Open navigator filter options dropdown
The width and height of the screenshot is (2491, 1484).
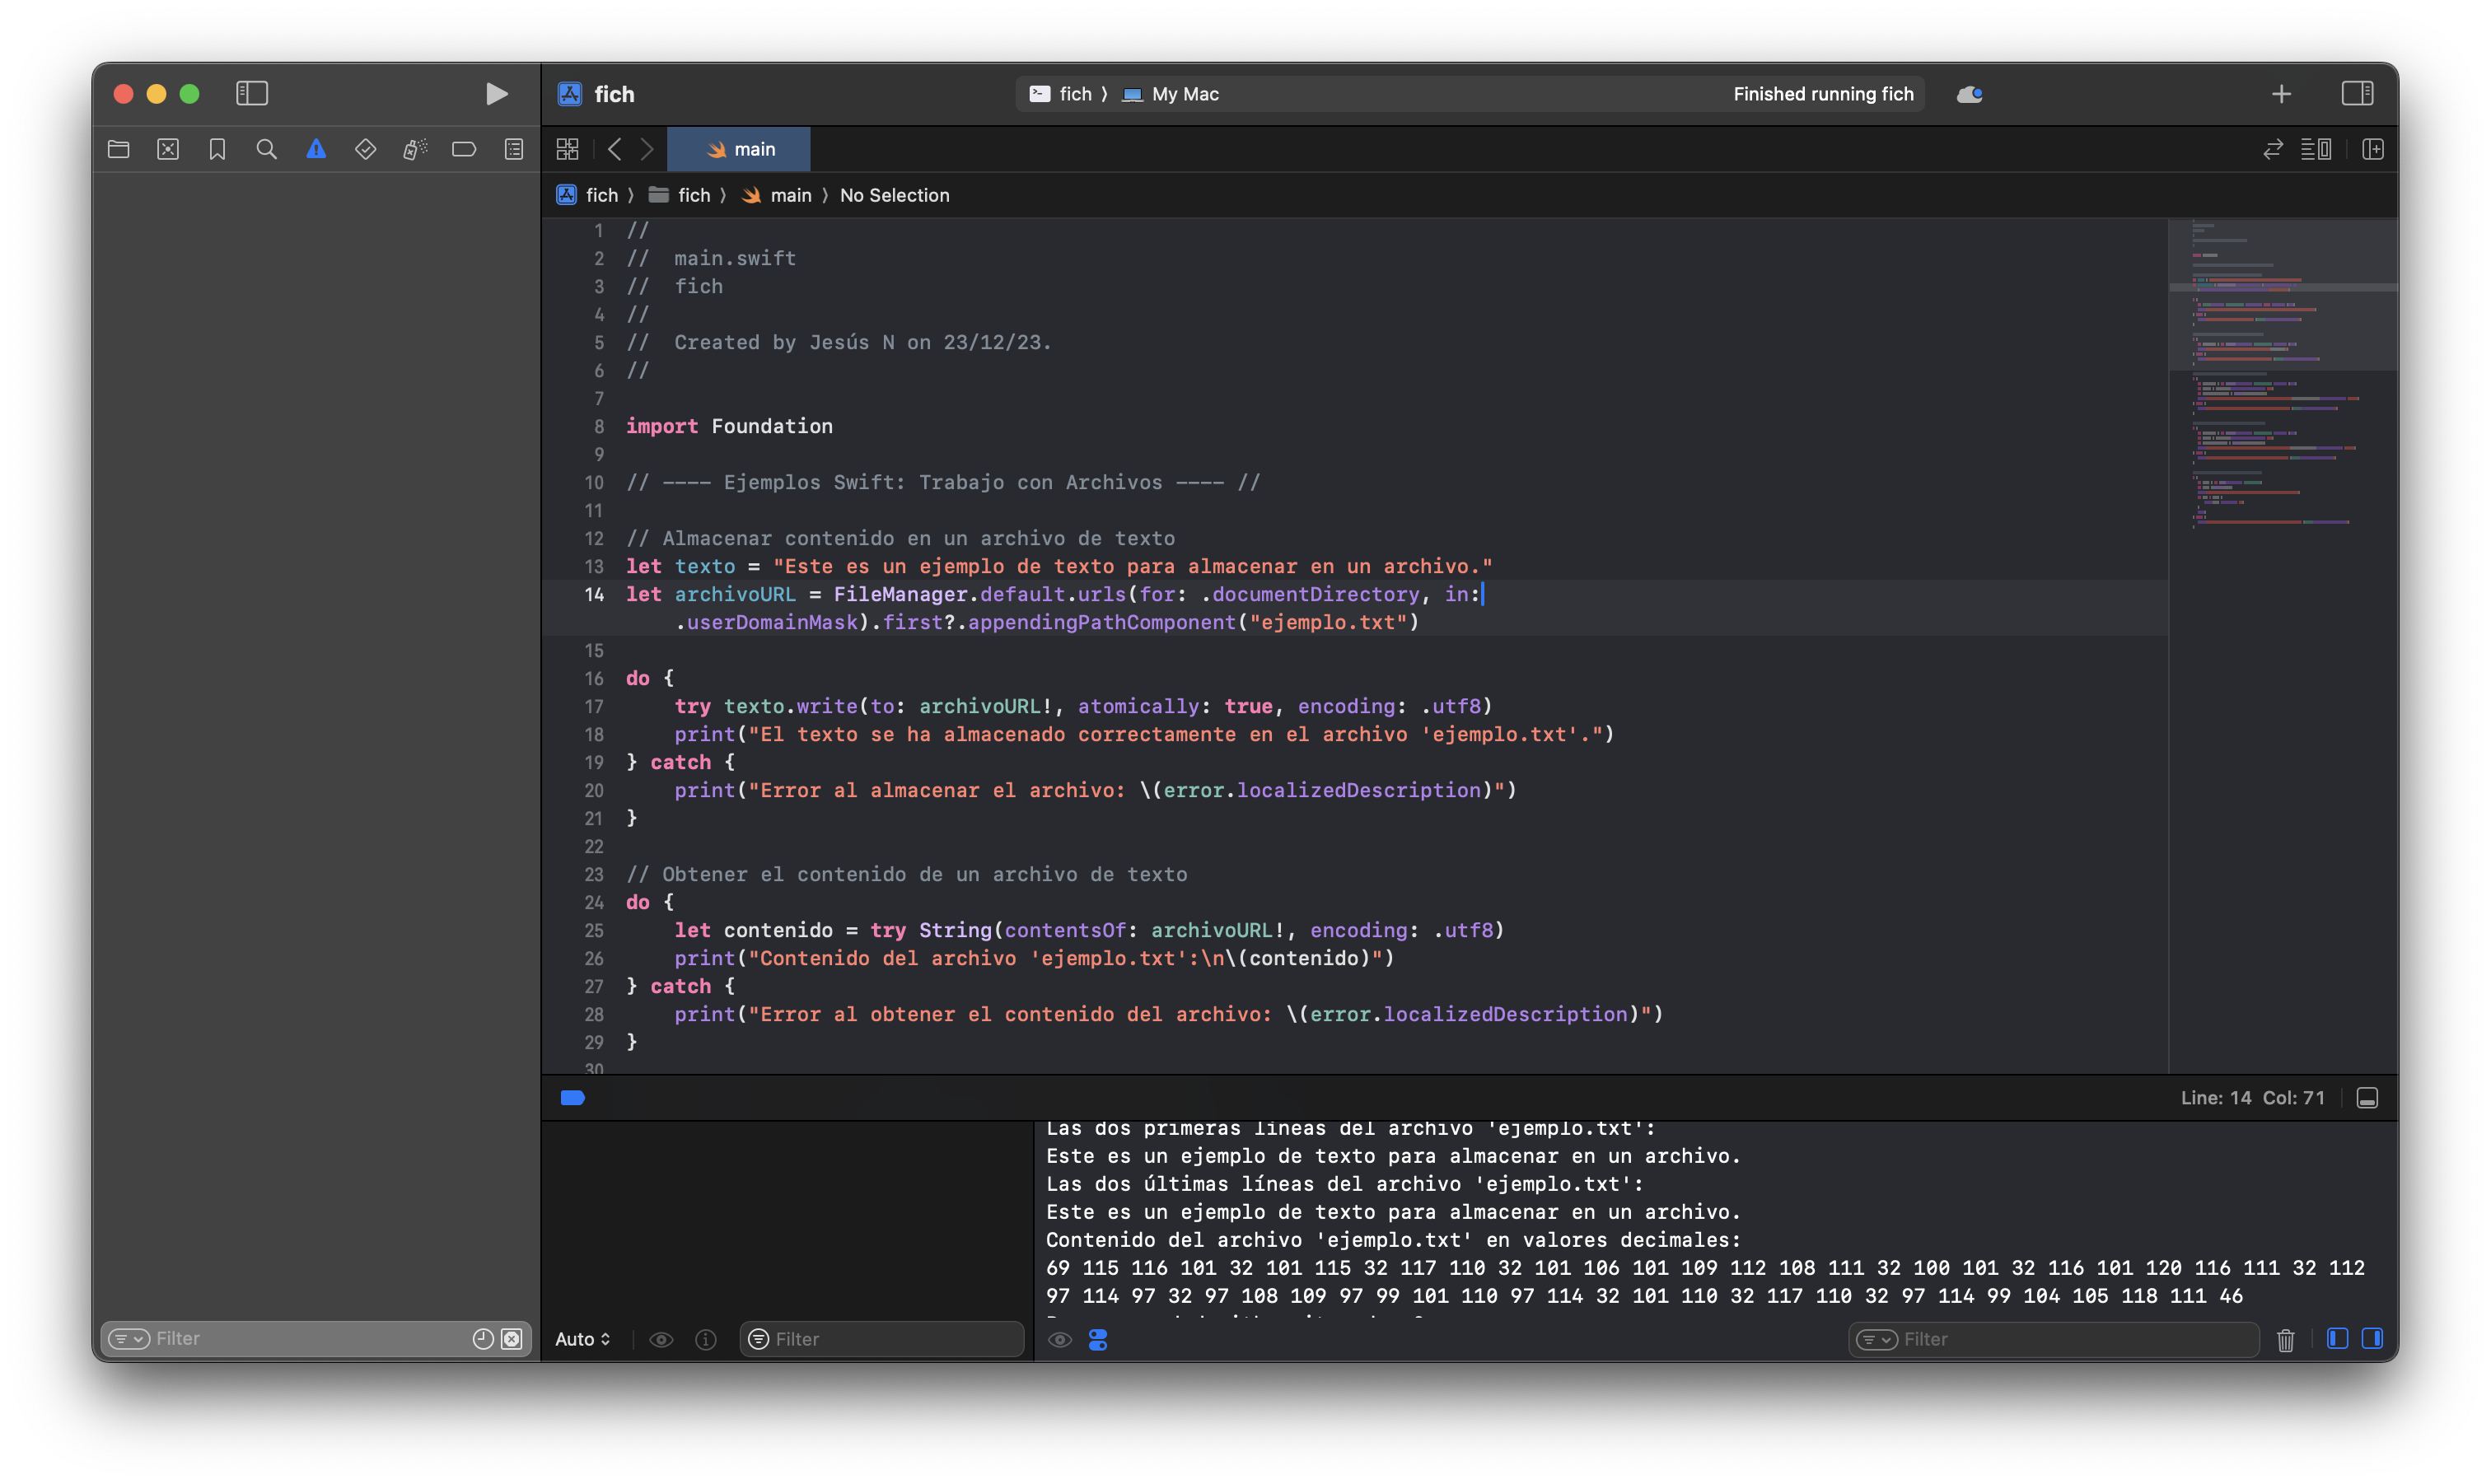[x=129, y=1338]
